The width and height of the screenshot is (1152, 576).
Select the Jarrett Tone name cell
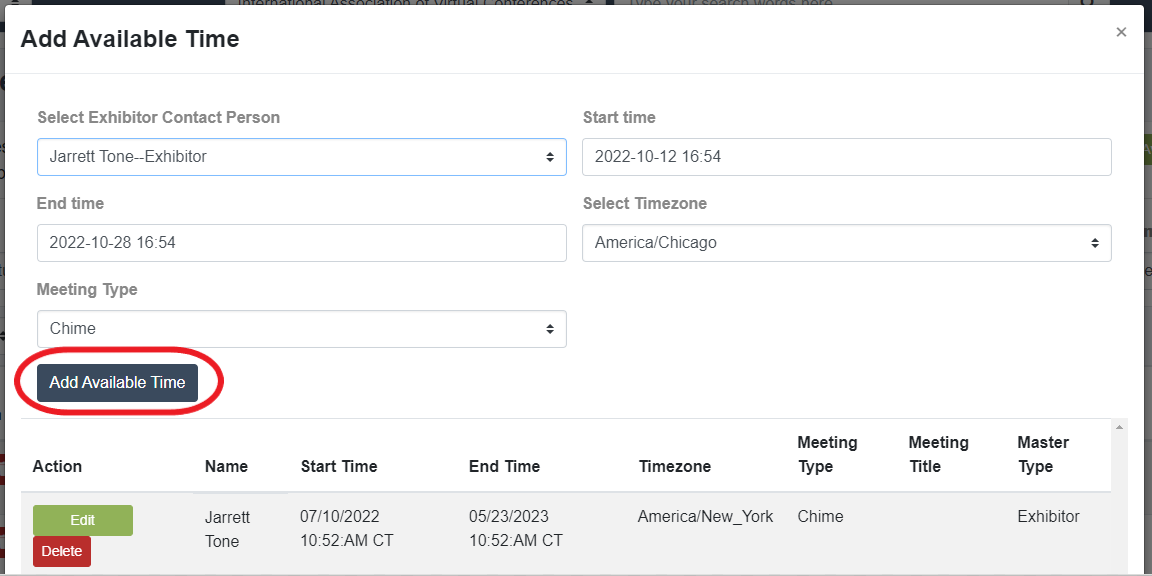(x=228, y=529)
